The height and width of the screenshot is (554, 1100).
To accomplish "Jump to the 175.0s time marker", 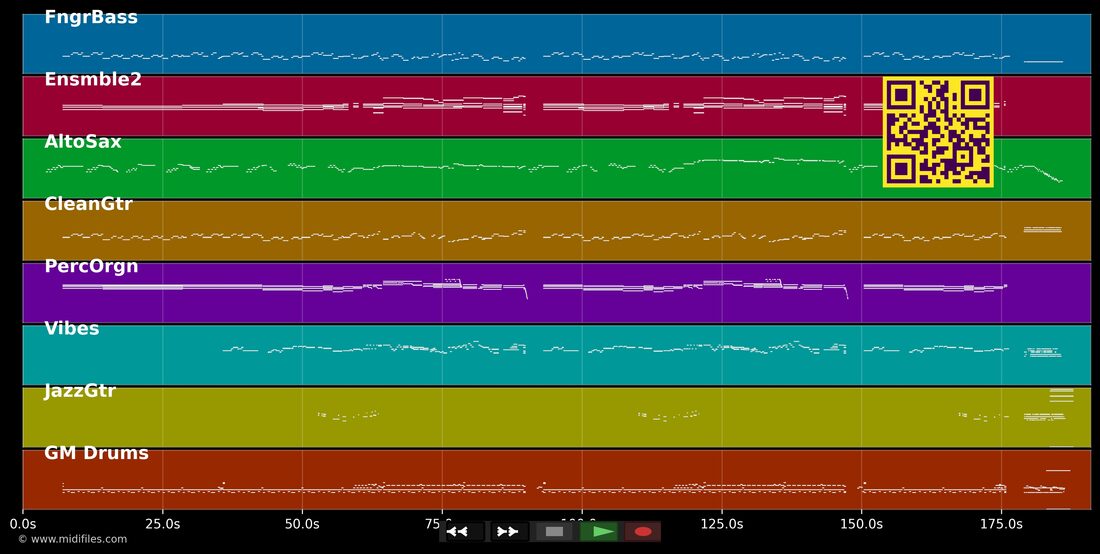I will [1001, 524].
